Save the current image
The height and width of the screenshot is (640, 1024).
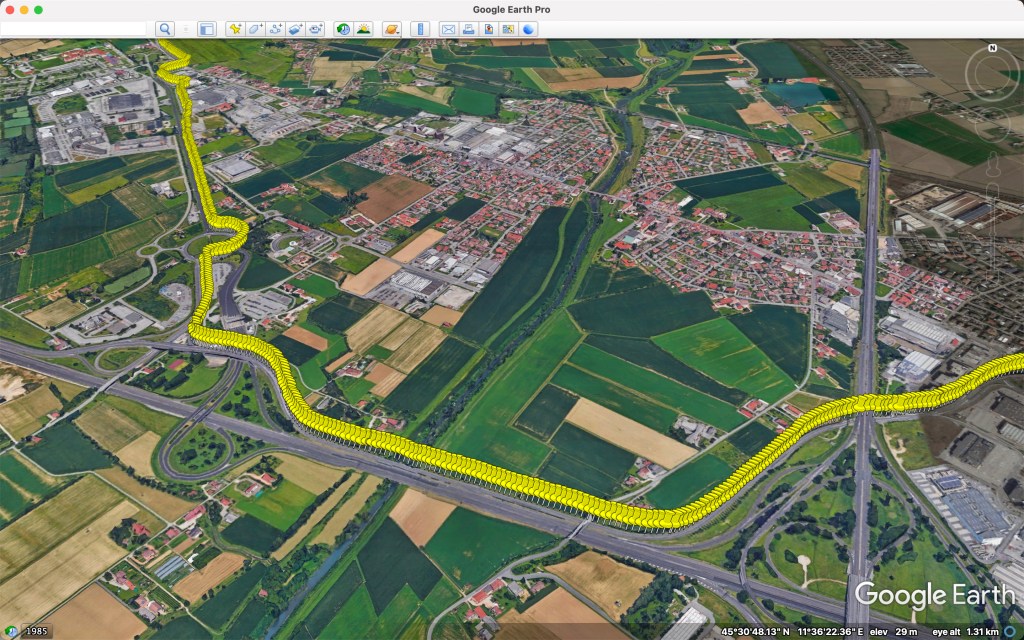[488, 29]
